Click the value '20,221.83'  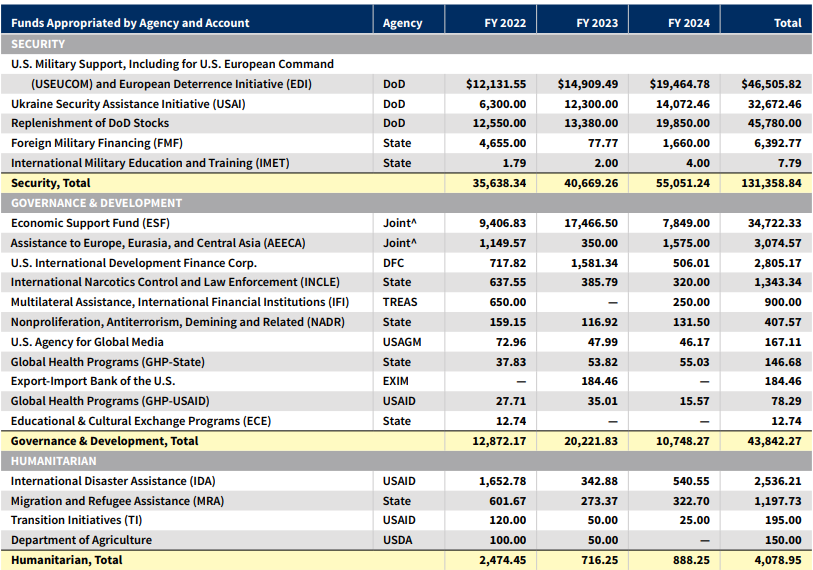coord(591,441)
